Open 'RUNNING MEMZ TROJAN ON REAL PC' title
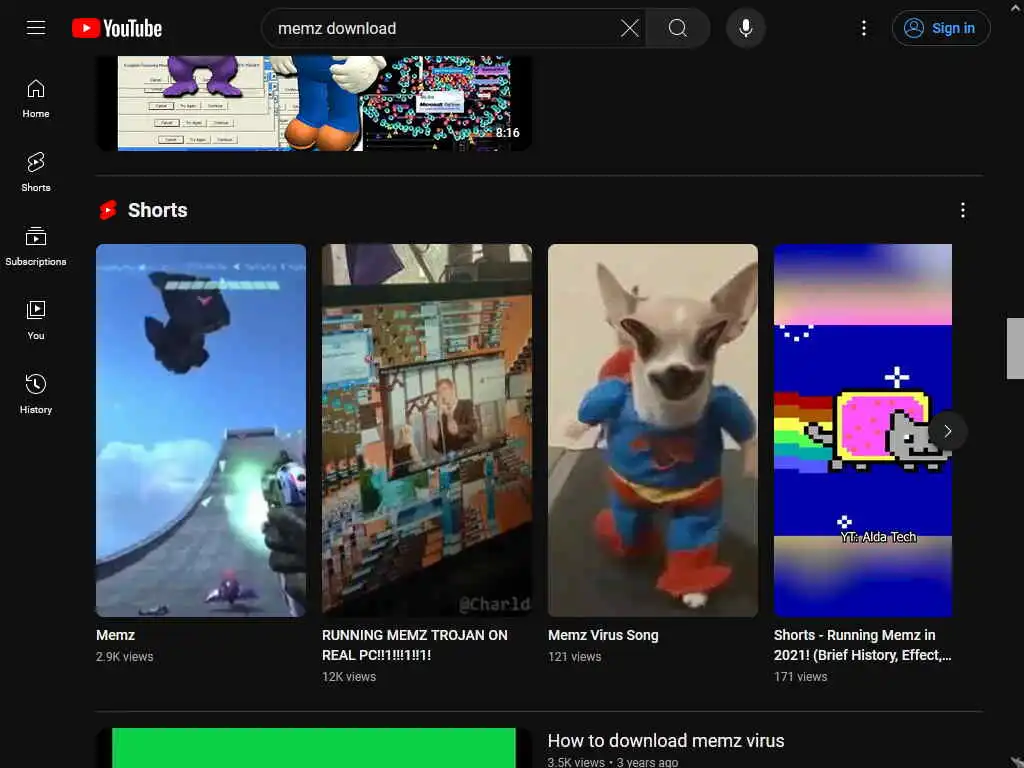Image resolution: width=1024 pixels, height=768 pixels. click(x=415, y=645)
